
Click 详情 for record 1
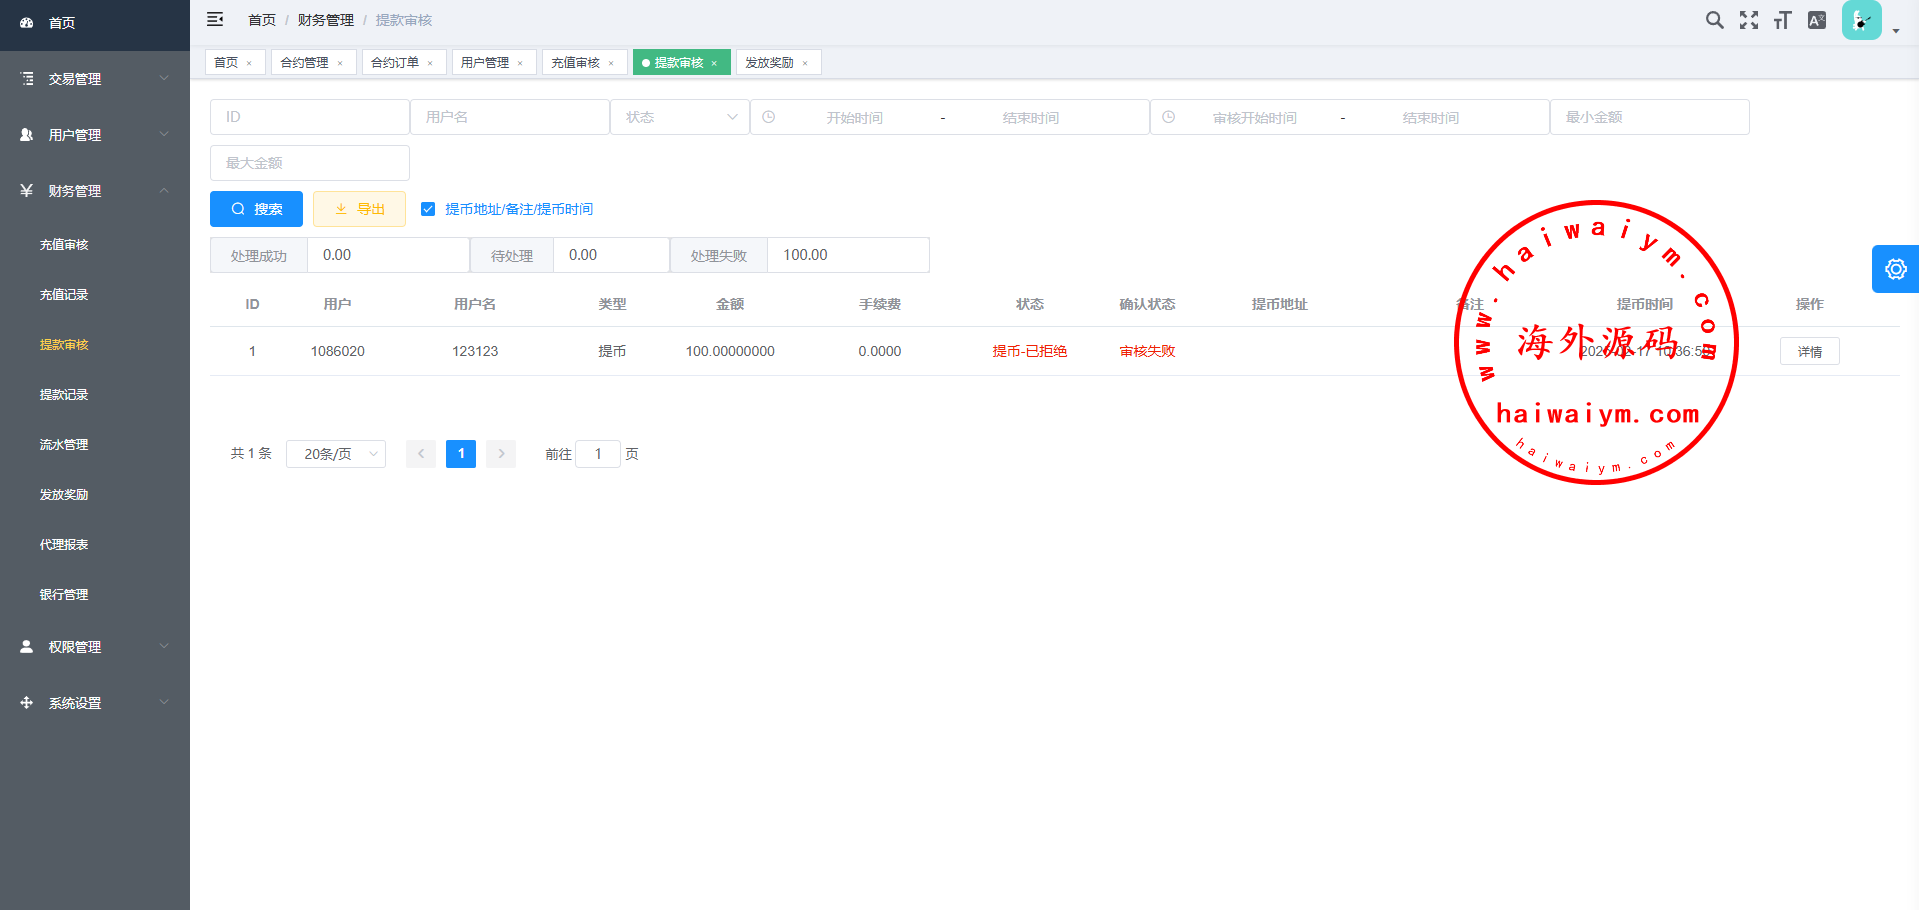pyautogui.click(x=1809, y=352)
